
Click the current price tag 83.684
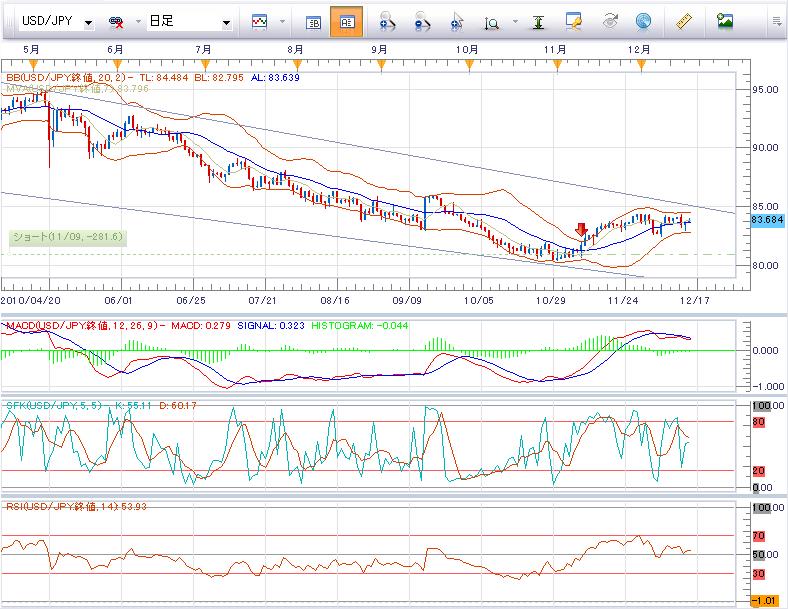[x=767, y=220]
